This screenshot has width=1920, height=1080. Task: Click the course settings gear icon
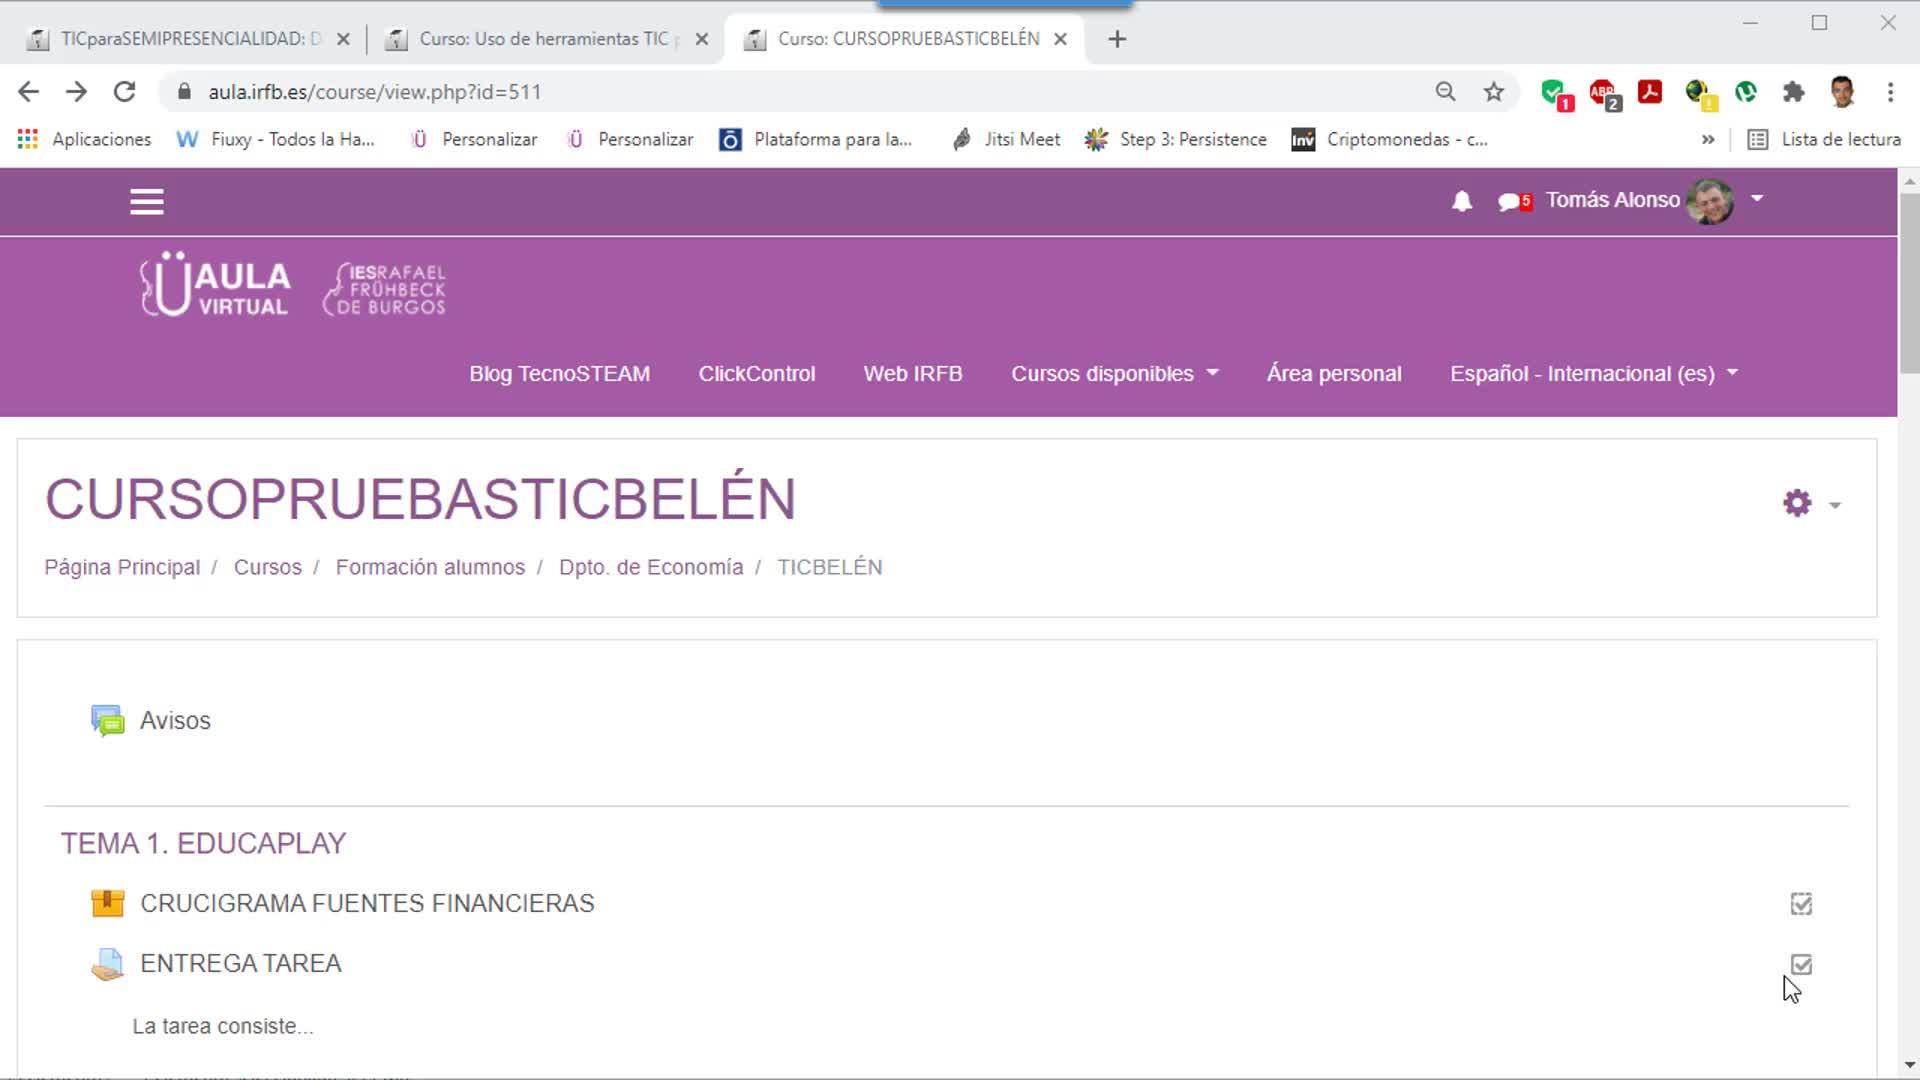point(1797,503)
